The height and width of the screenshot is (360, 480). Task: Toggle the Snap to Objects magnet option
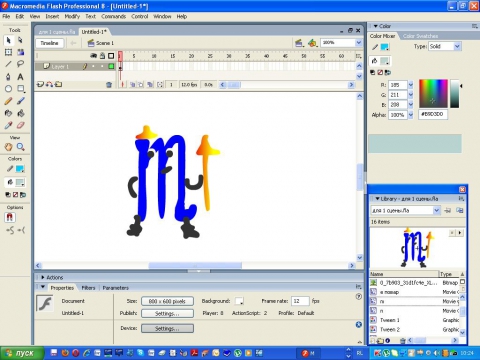pyautogui.click(x=9, y=217)
